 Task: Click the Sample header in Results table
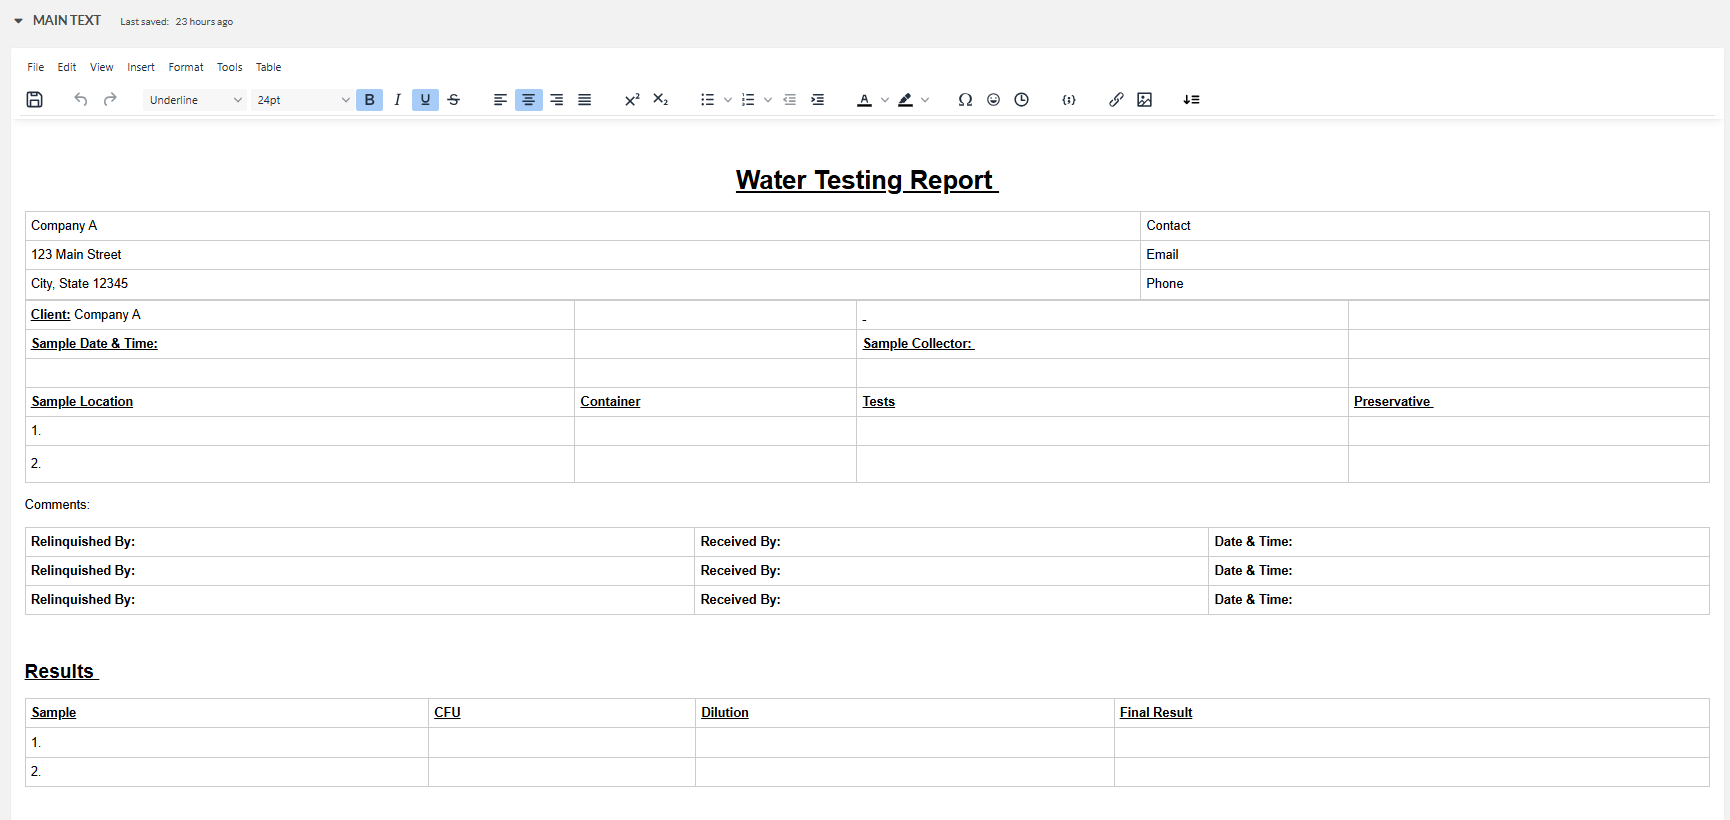pos(53,713)
